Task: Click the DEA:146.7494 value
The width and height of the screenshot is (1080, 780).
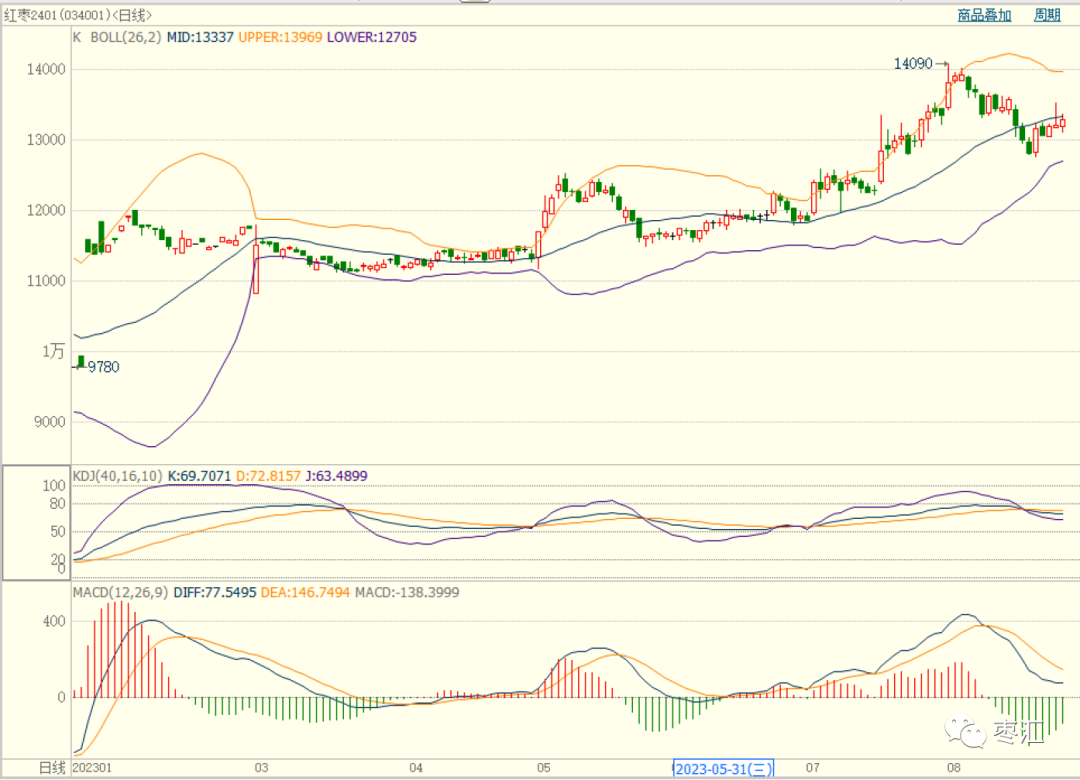Action: [305, 593]
